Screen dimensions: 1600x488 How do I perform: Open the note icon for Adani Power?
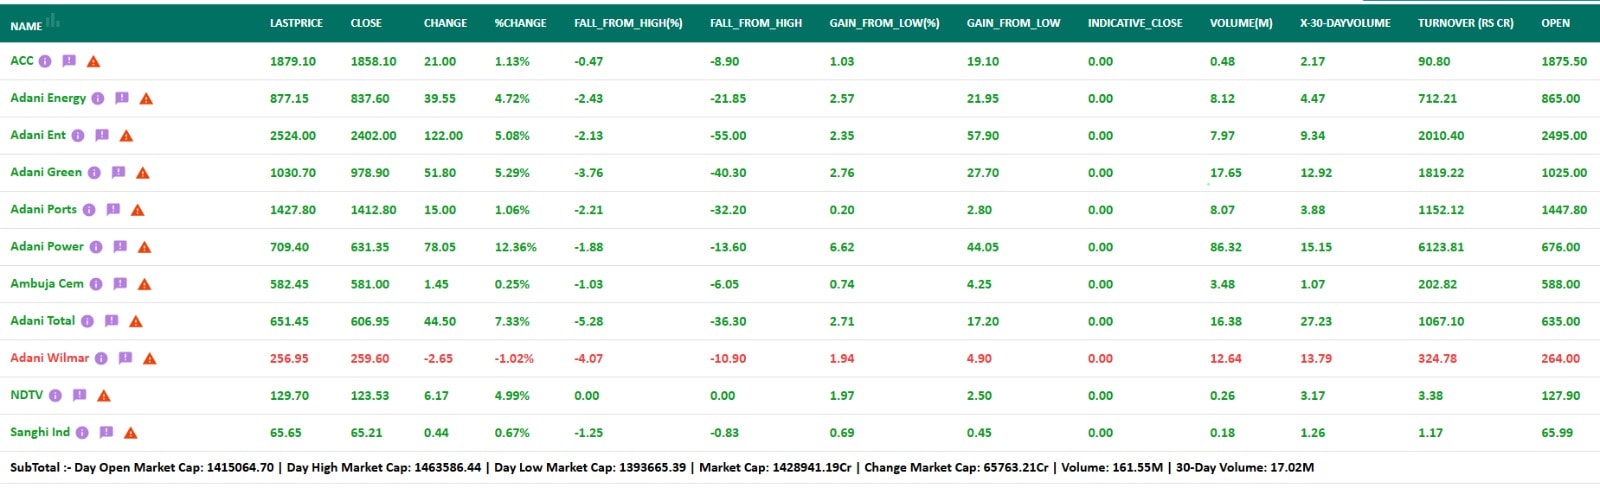(120, 246)
